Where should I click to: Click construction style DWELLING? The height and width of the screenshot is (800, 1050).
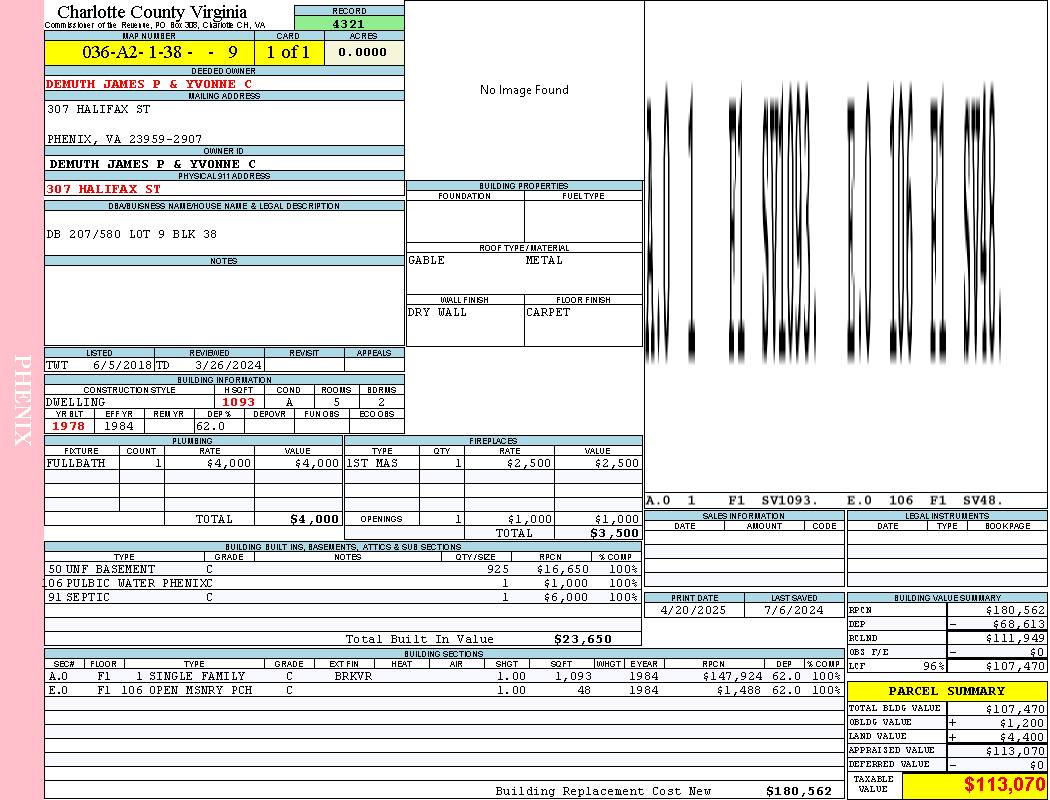[76, 402]
